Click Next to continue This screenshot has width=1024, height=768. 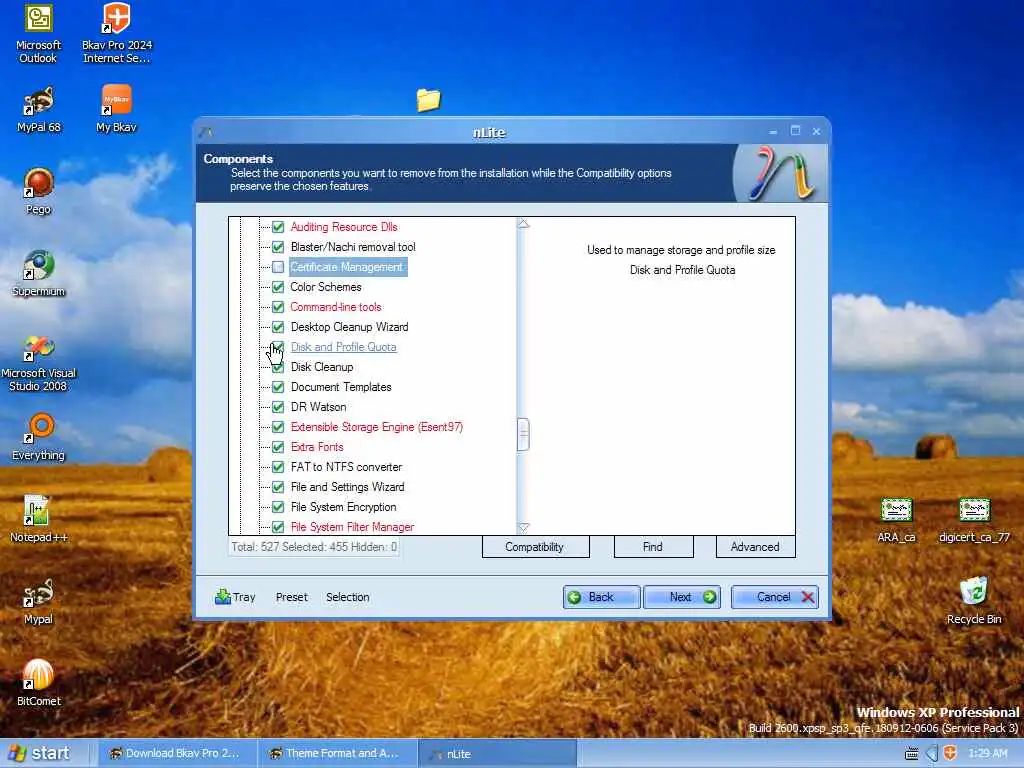(x=682, y=597)
